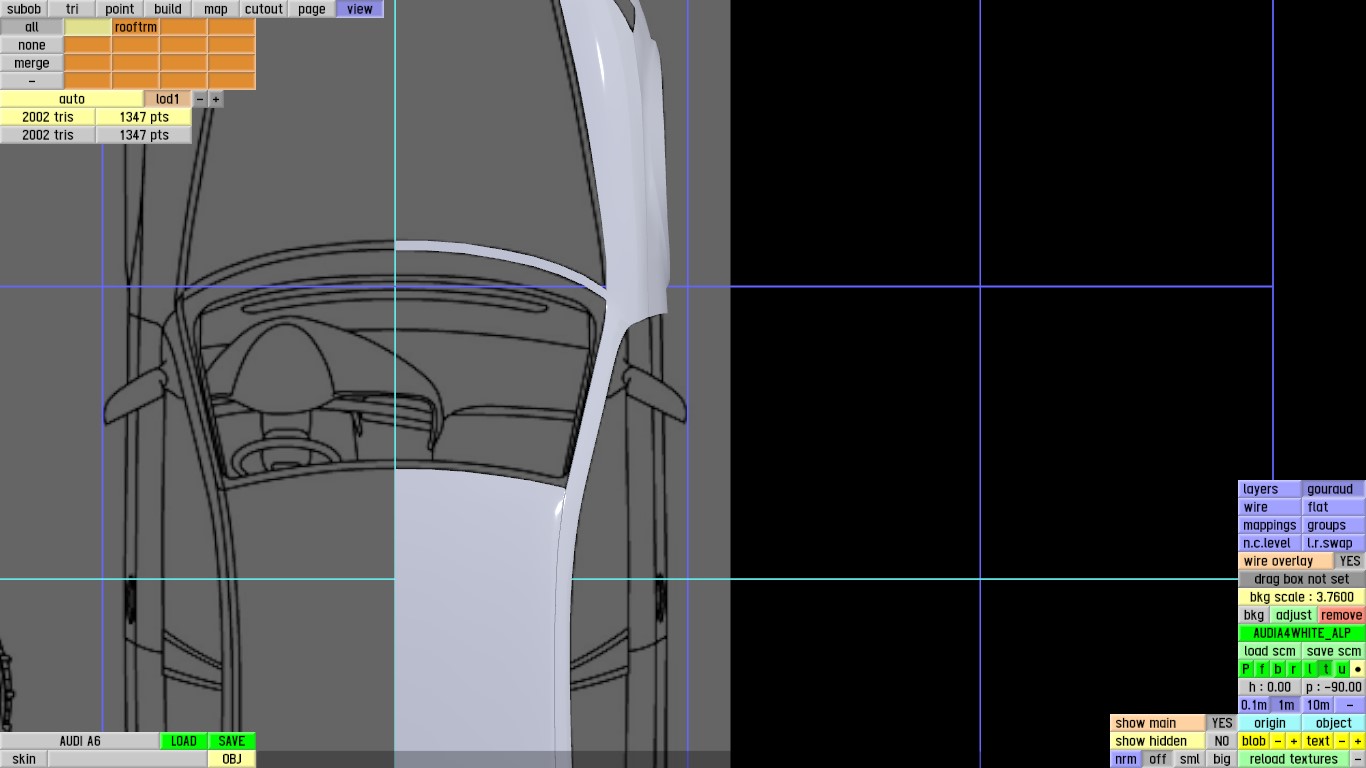The height and width of the screenshot is (768, 1366).
Task: Click the skin button
Action: (x=24, y=759)
